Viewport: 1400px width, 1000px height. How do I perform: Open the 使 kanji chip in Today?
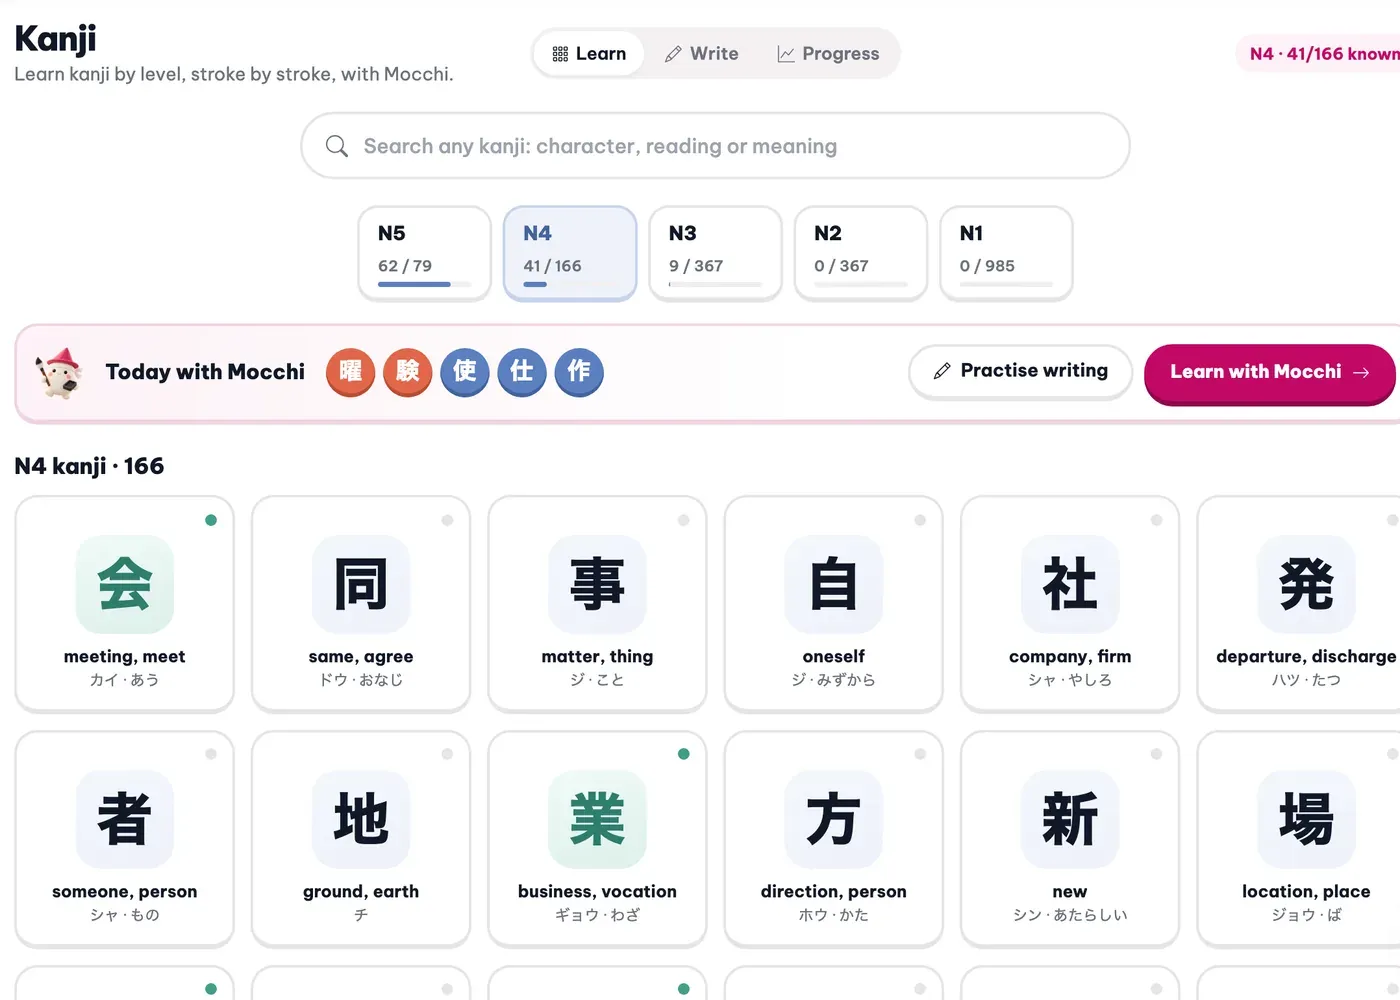[465, 372]
